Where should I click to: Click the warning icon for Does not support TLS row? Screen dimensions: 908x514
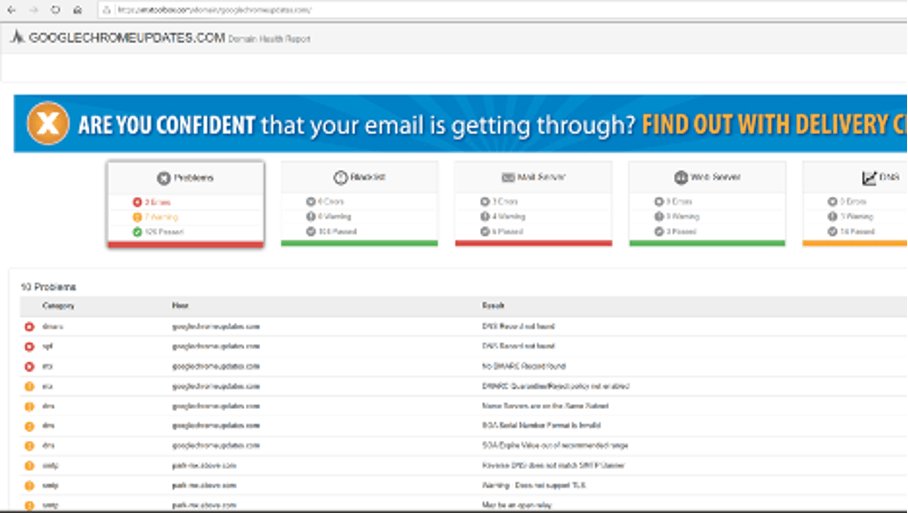pyautogui.click(x=29, y=486)
